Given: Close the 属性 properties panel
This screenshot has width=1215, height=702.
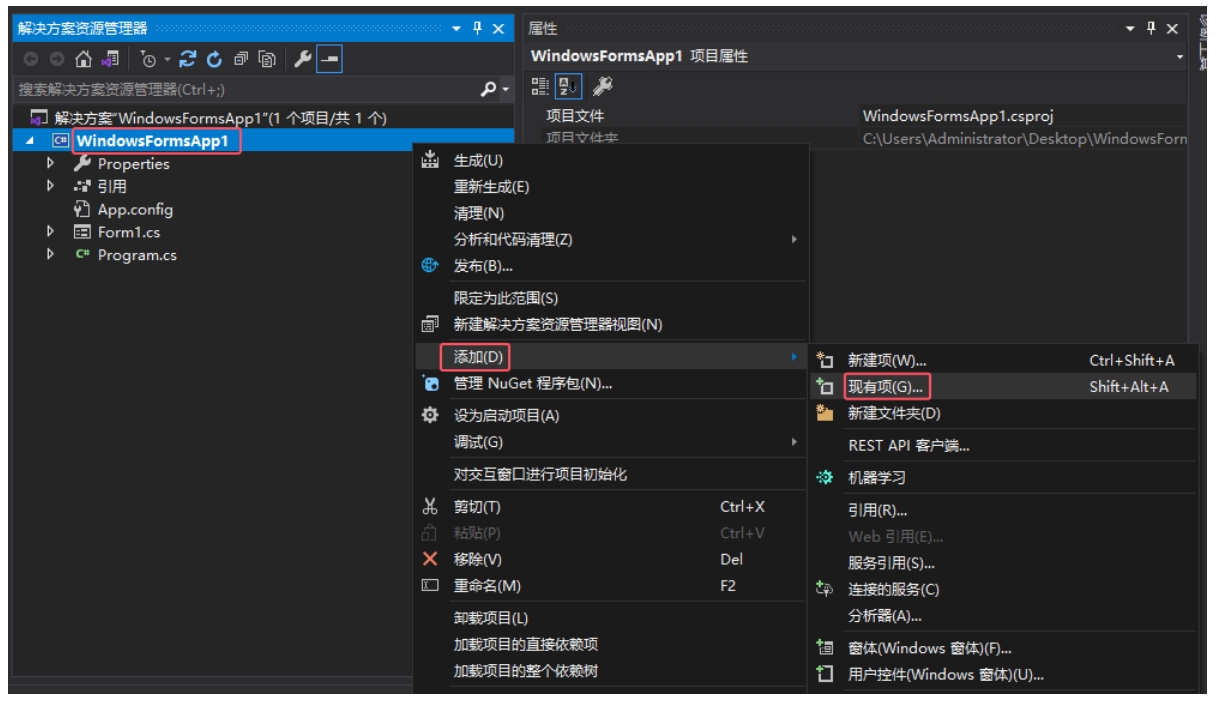Looking at the screenshot, I should point(1173,28).
